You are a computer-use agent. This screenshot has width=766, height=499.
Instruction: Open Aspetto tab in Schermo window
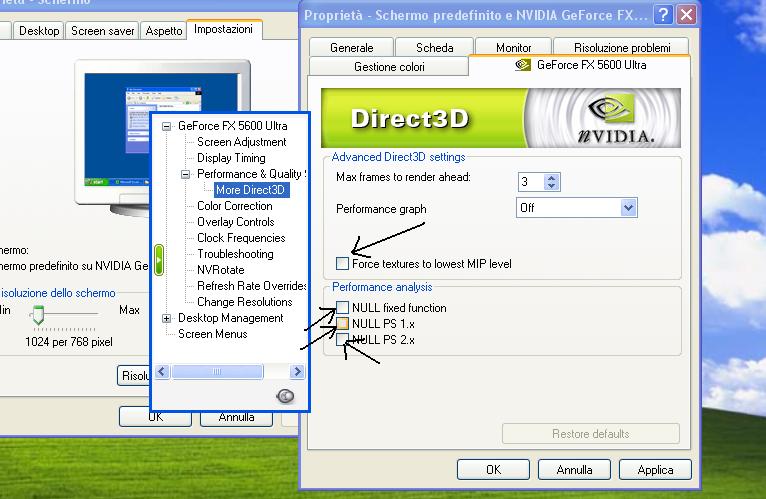(164, 31)
